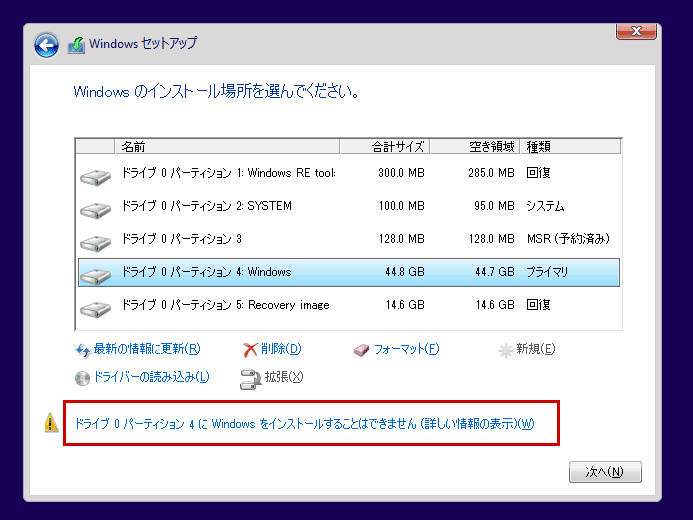The height and width of the screenshot is (520, 693).
Task: Click the grayed star New icon
Action: click(505, 351)
